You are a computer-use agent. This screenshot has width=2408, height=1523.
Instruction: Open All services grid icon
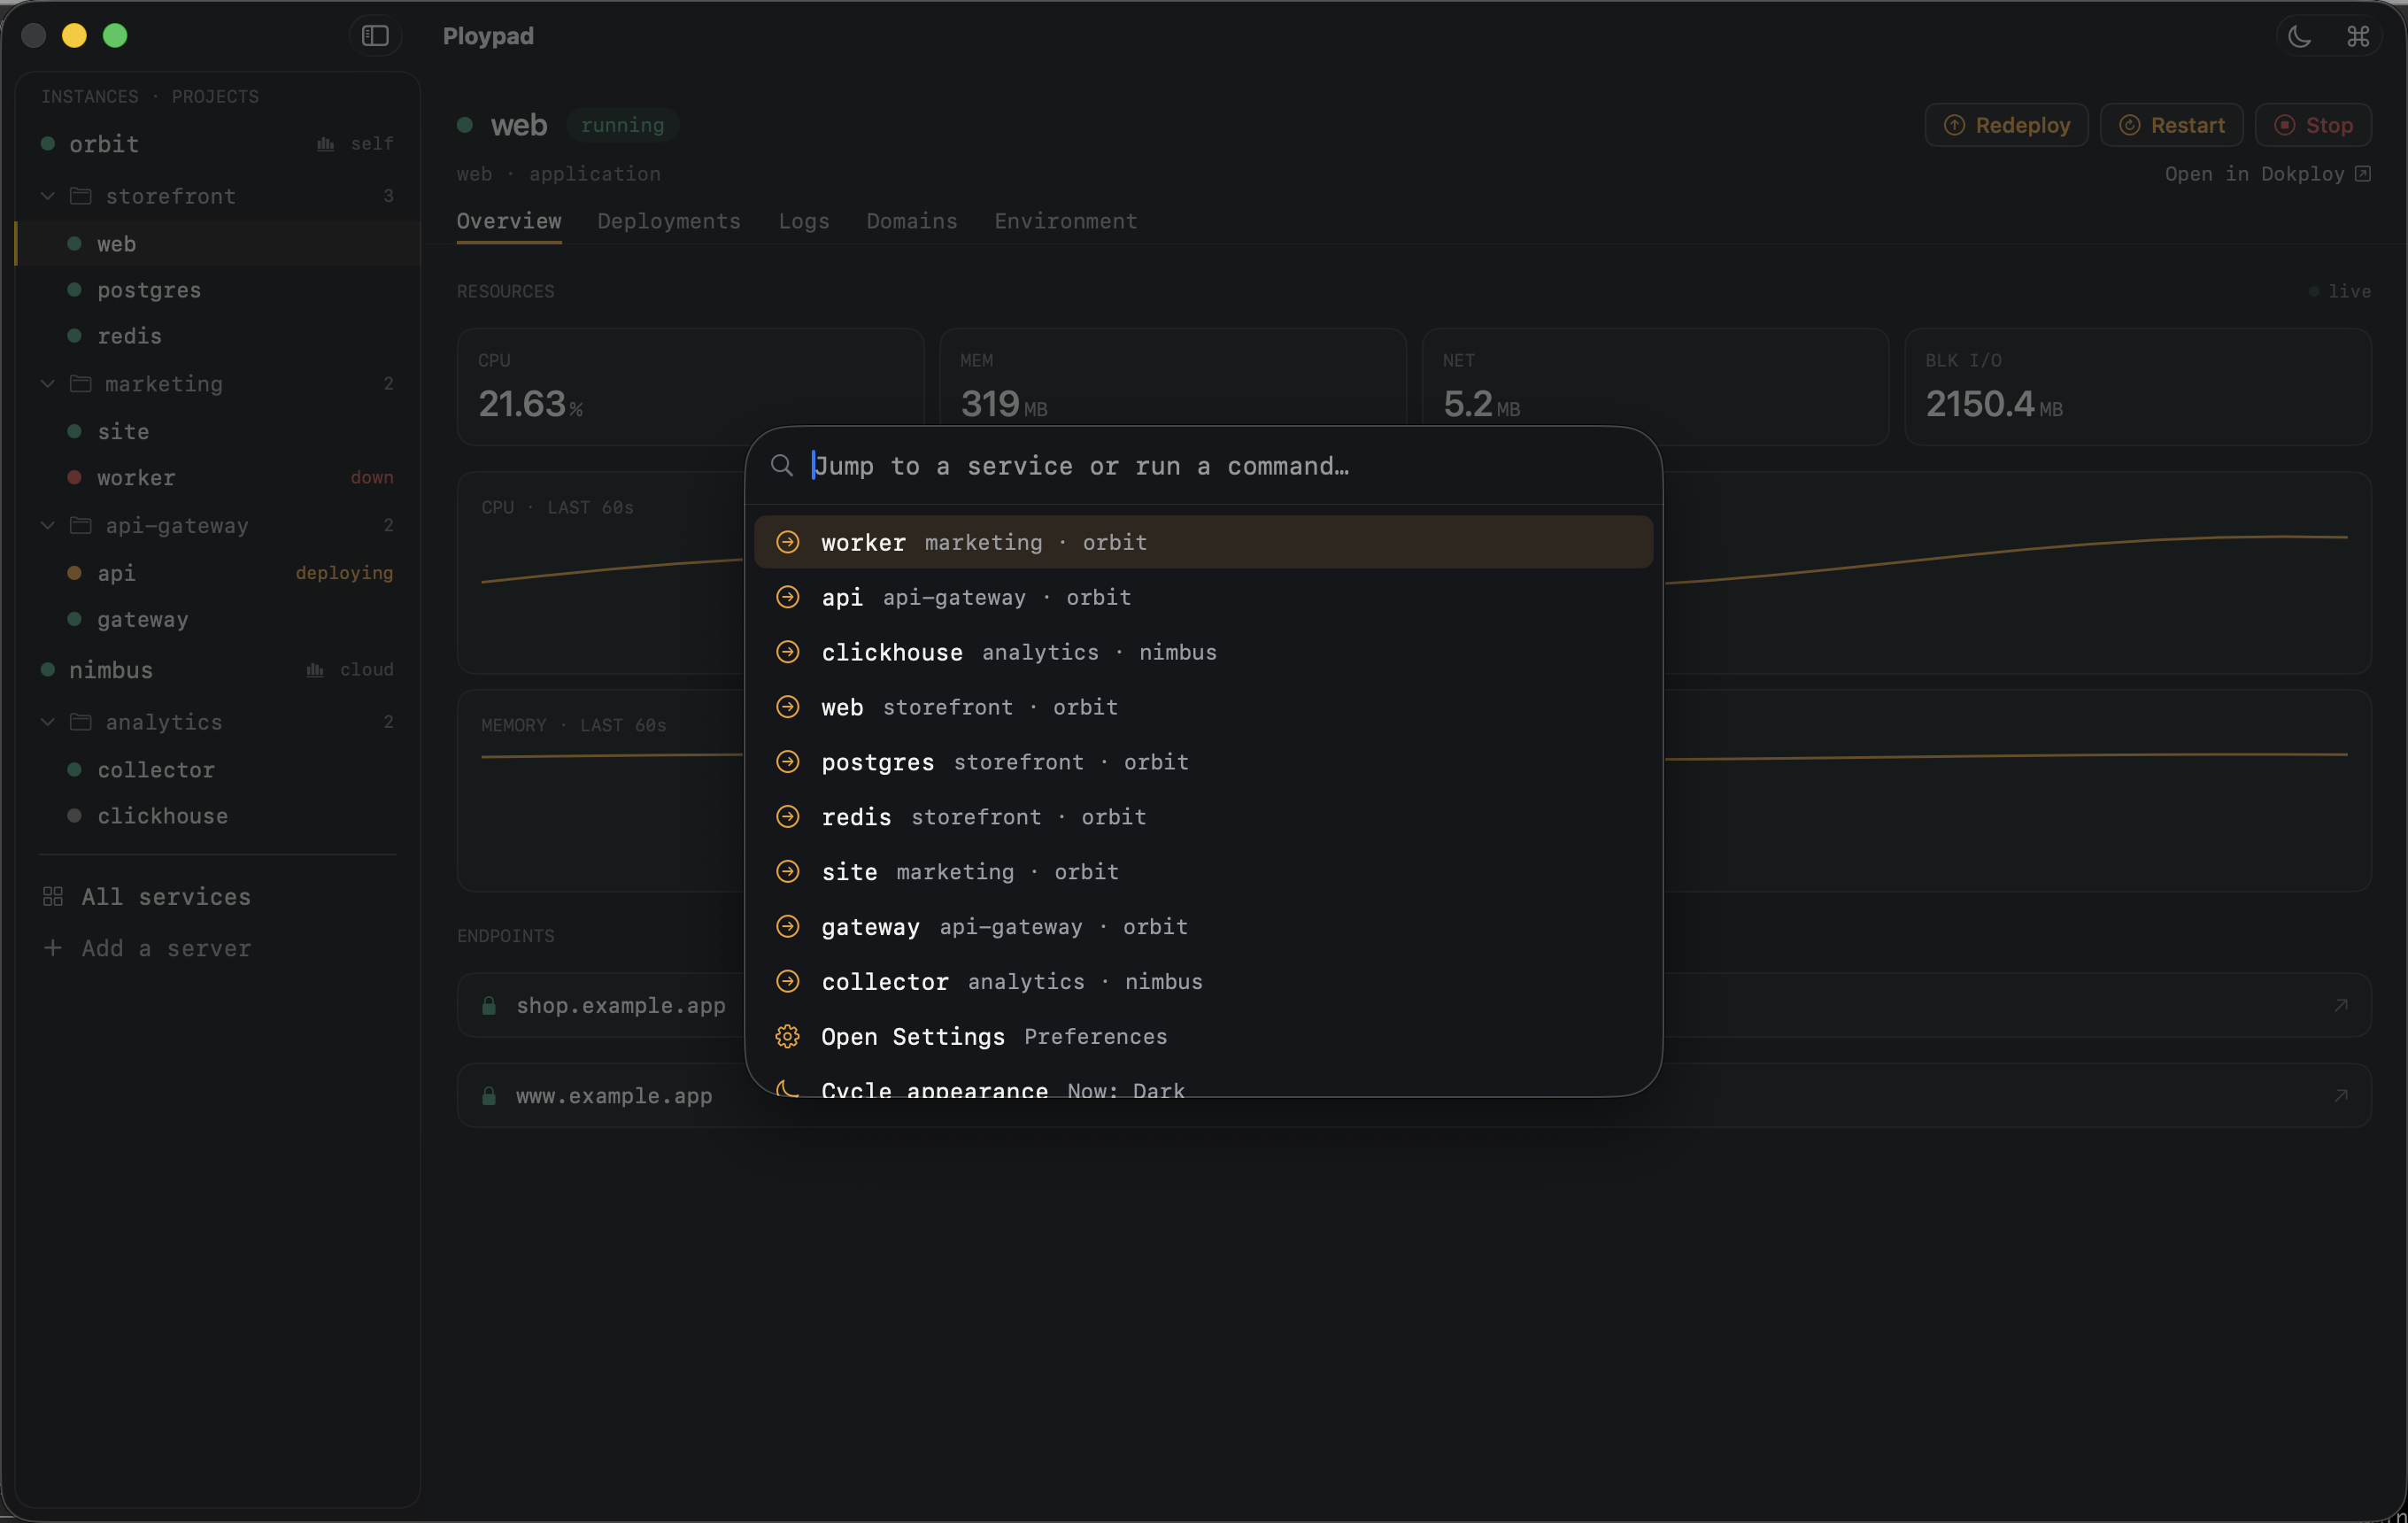(x=53, y=897)
